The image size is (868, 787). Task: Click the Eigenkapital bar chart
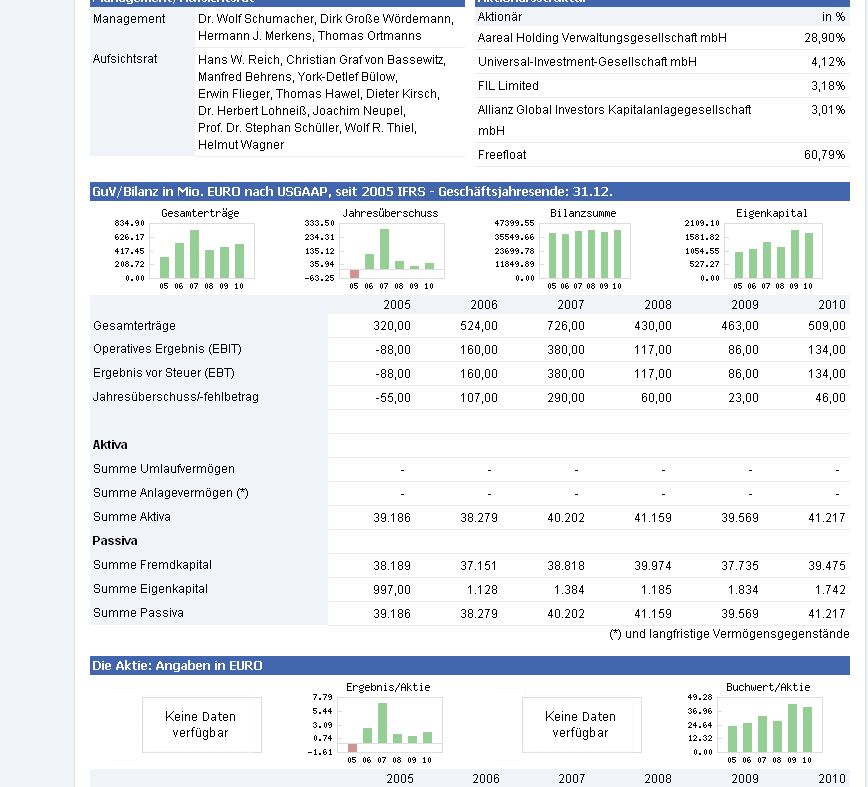click(x=754, y=249)
